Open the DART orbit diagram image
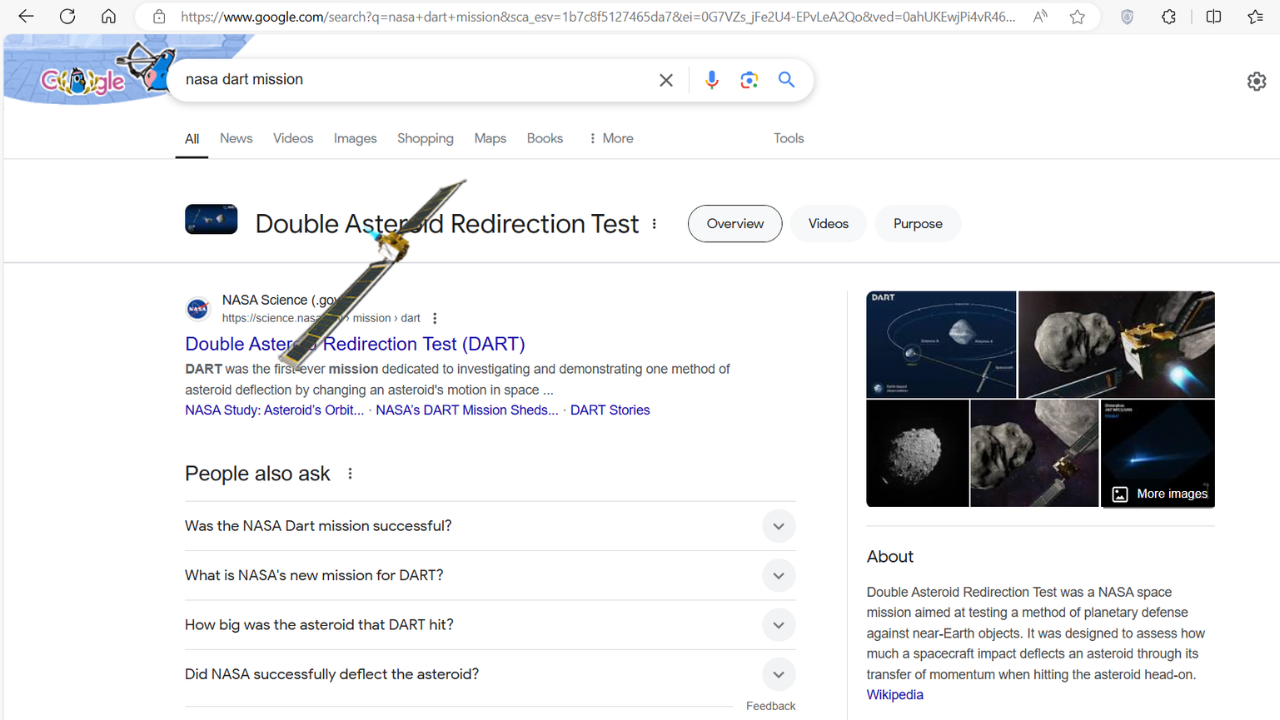 (x=941, y=344)
